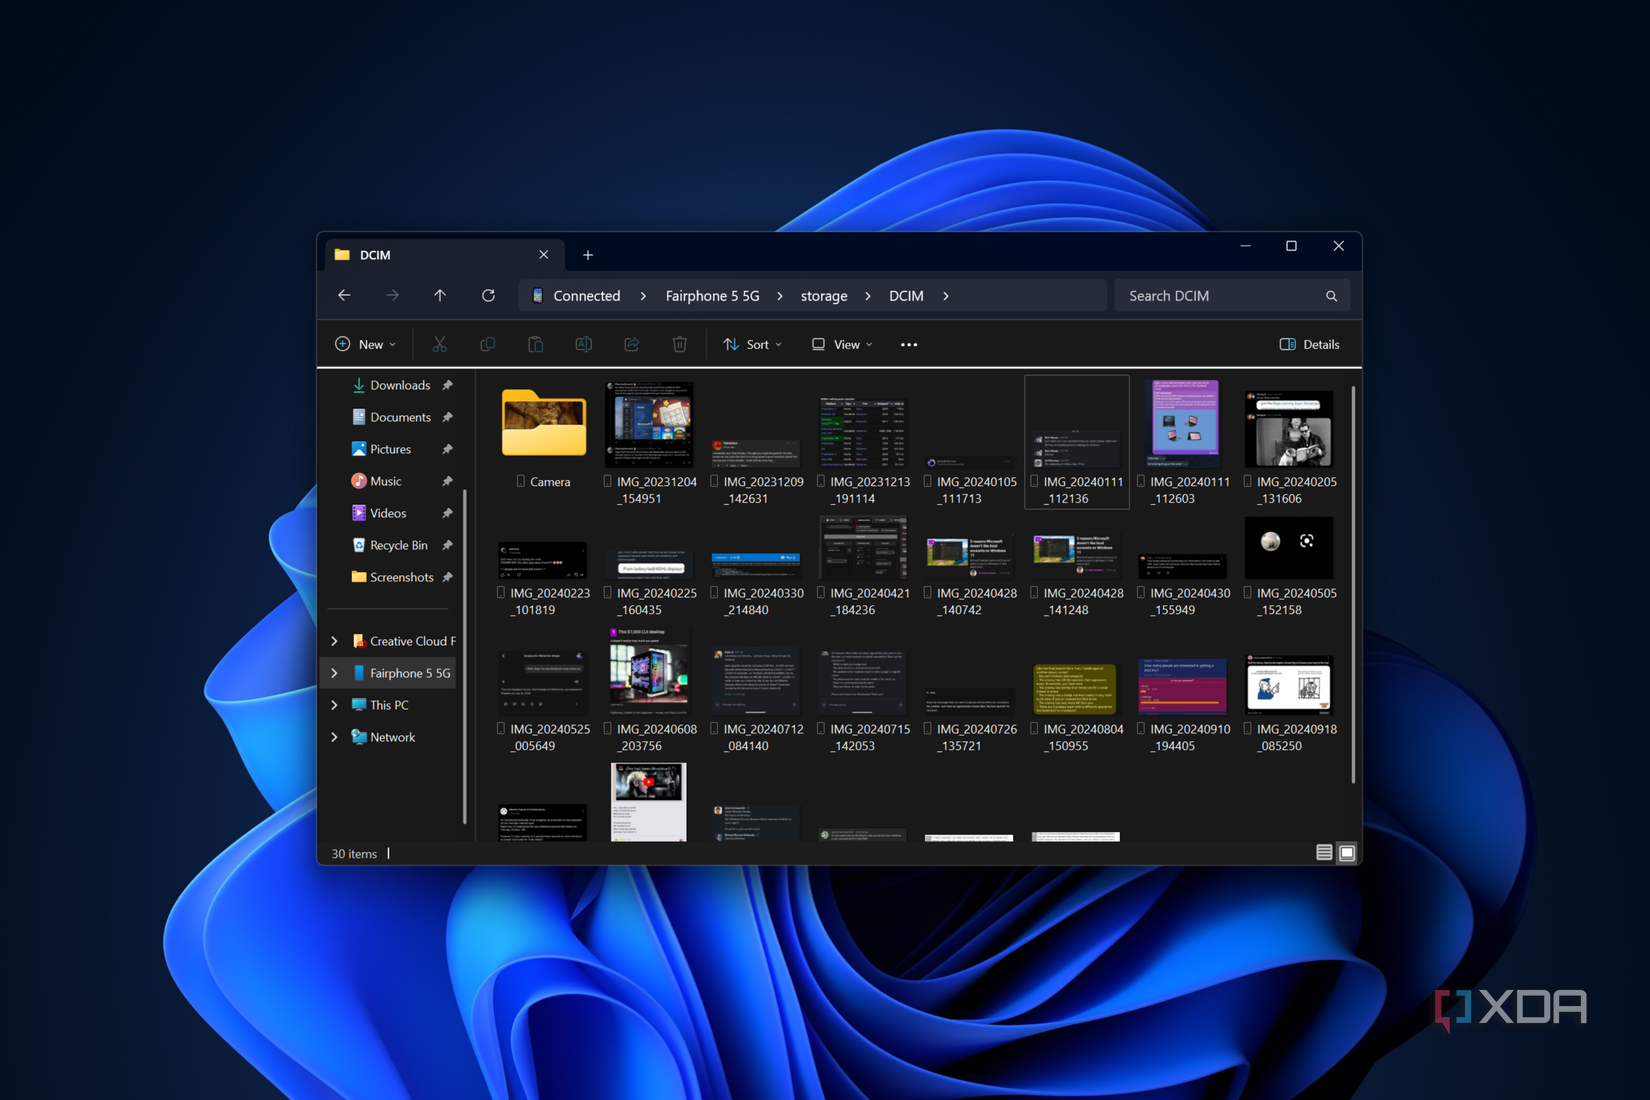Go up one folder level arrow
Image resolution: width=1650 pixels, height=1100 pixels.
click(x=440, y=296)
